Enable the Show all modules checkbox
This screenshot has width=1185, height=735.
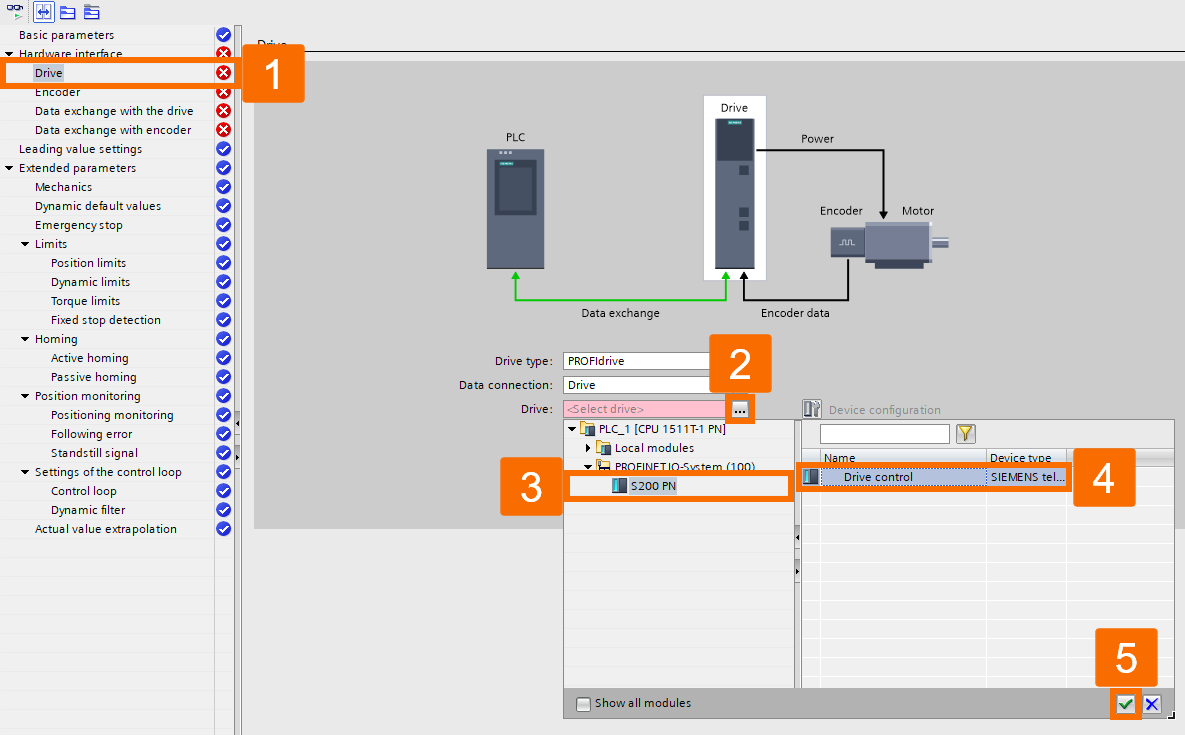point(583,703)
